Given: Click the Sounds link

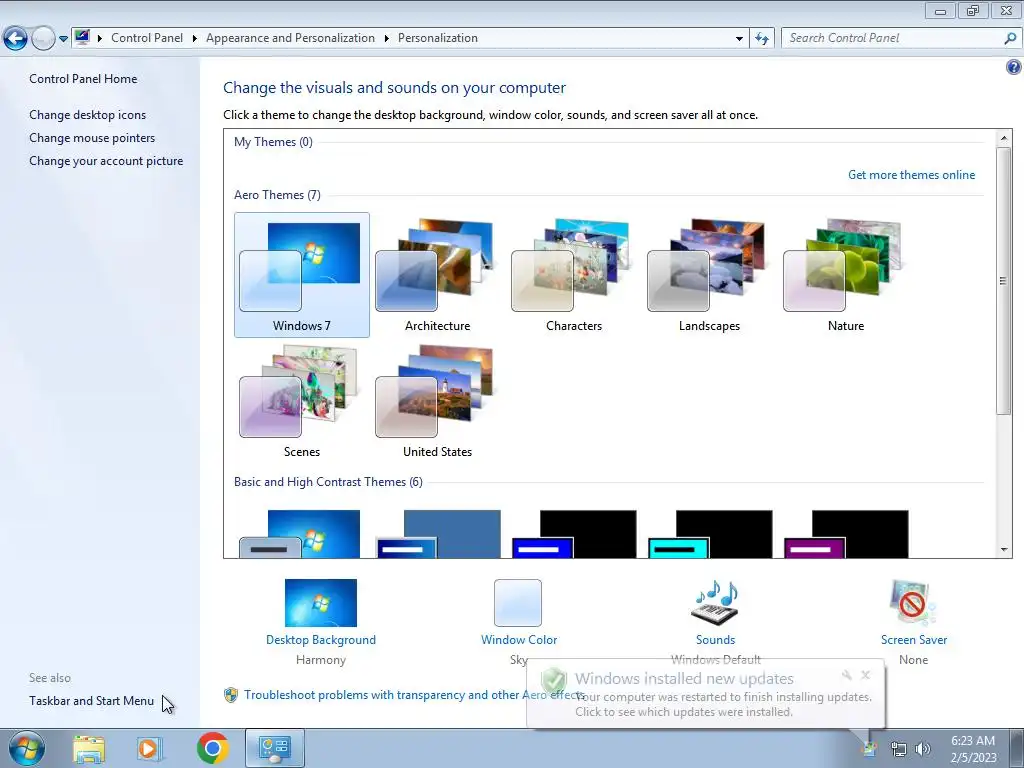Looking at the screenshot, I should coord(715,640).
